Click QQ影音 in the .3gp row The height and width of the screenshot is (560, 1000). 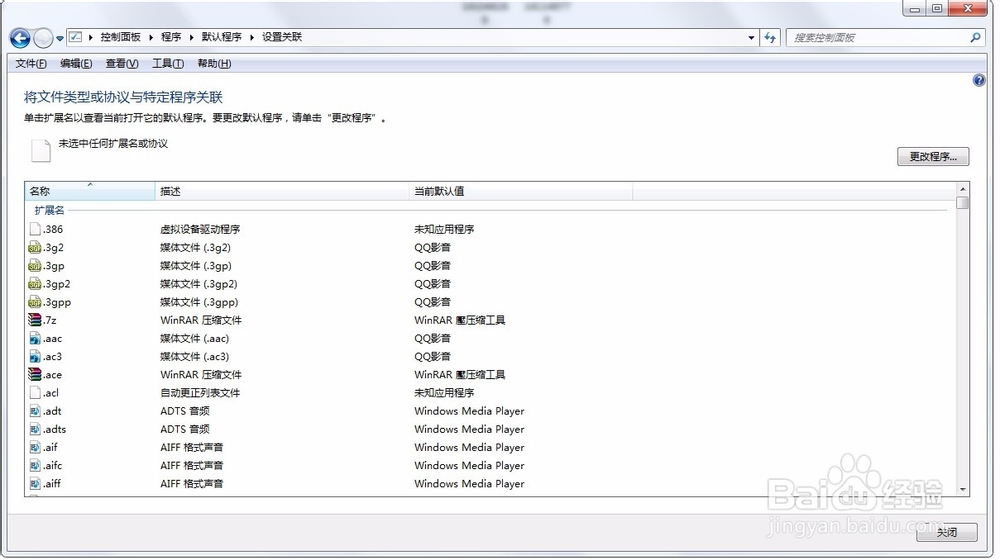432,266
